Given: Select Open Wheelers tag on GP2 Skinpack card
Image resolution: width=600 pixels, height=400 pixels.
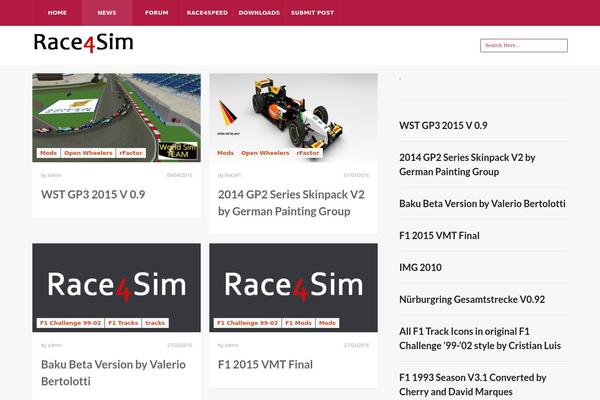Looking at the screenshot, I should (x=265, y=153).
